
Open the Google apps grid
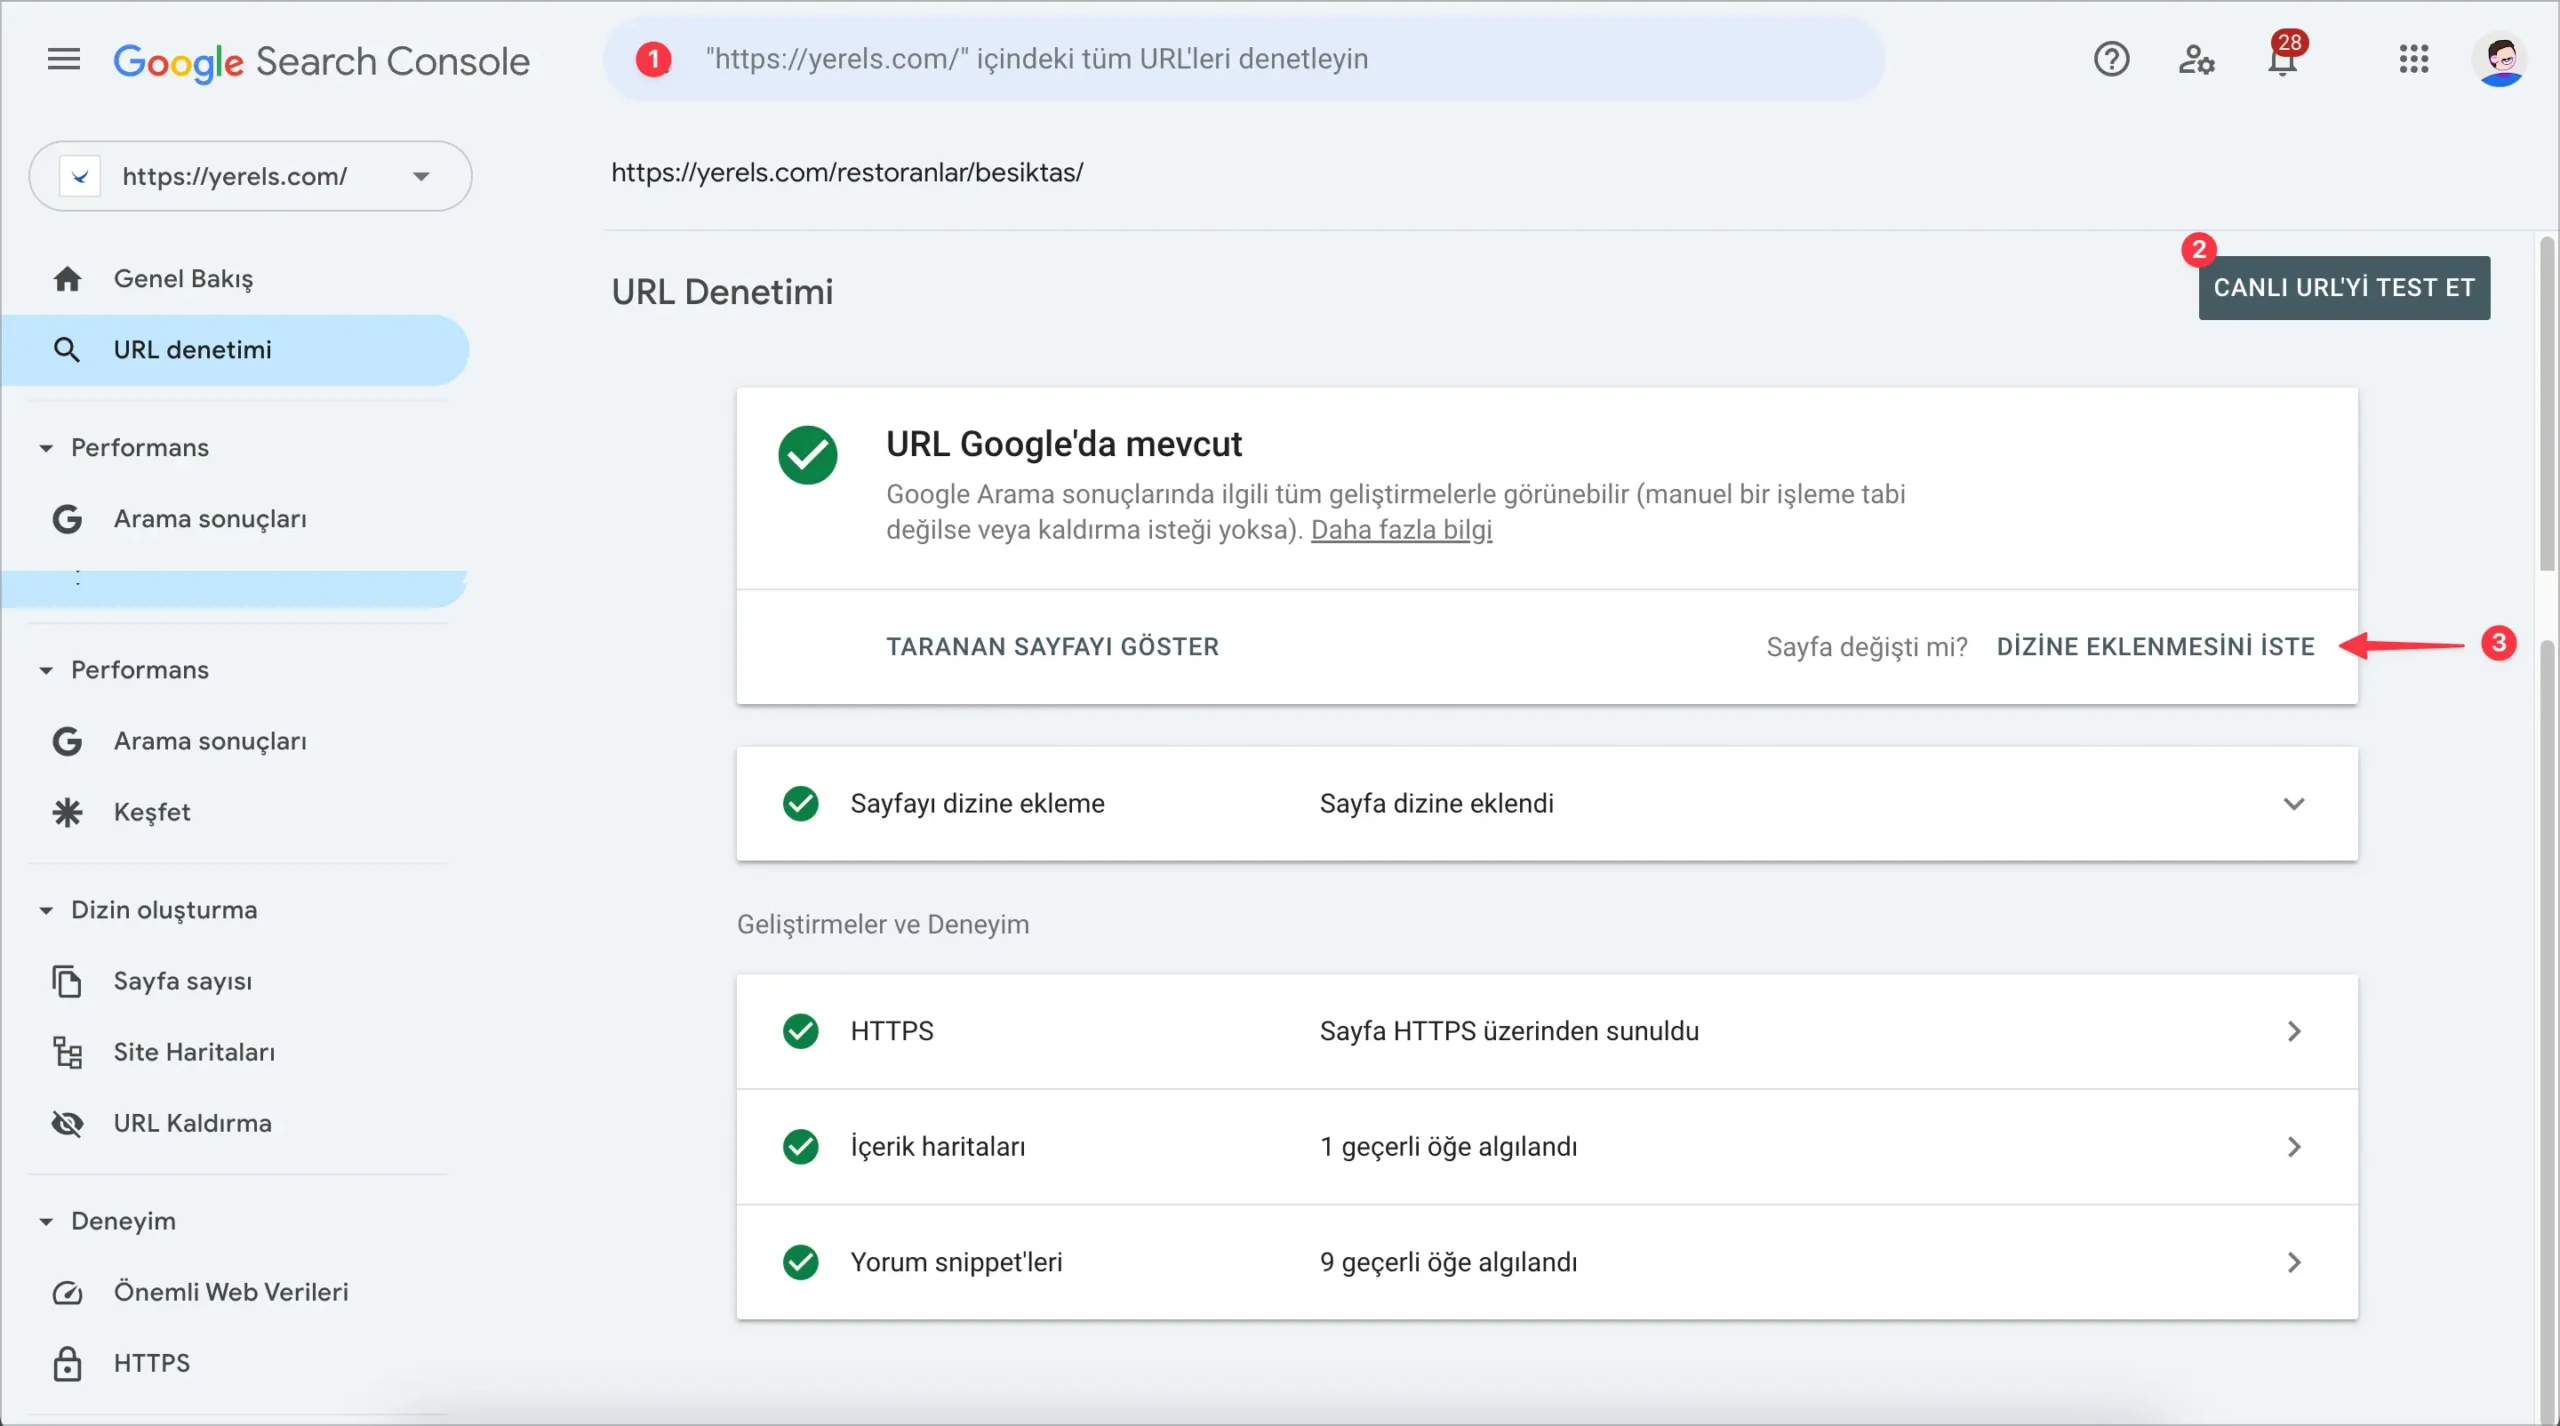[2413, 59]
